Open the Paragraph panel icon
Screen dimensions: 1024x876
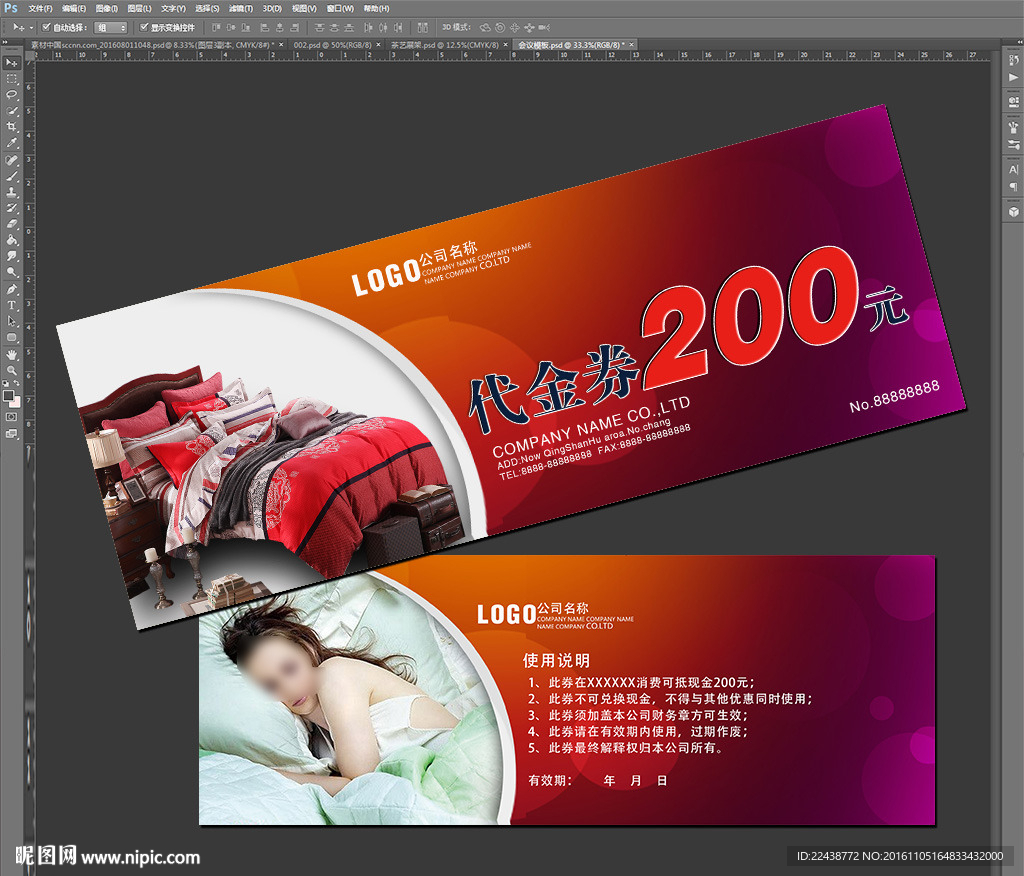pyautogui.click(x=1014, y=186)
